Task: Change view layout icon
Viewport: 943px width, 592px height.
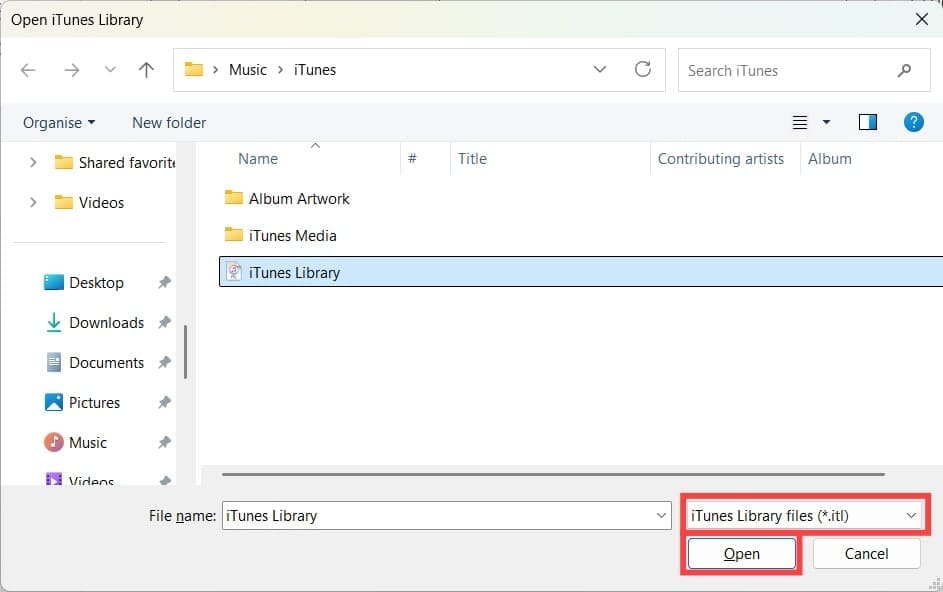Action: point(800,122)
